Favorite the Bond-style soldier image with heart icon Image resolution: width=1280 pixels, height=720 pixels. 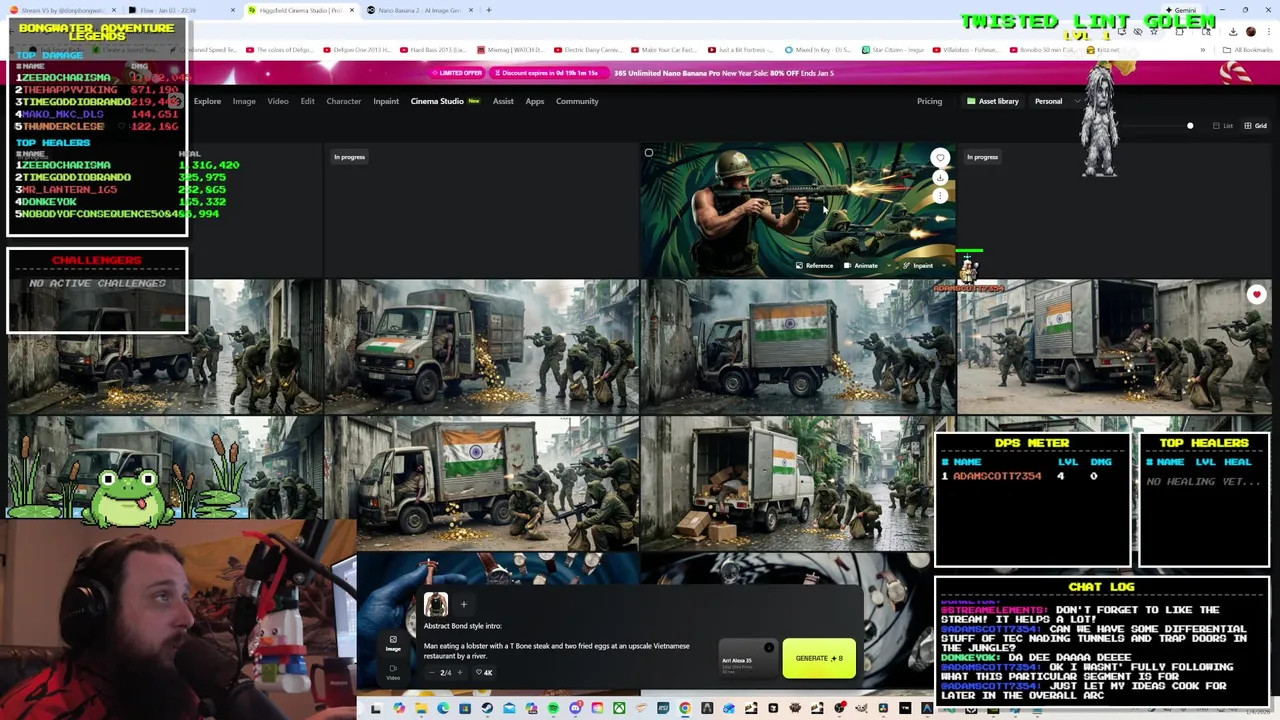click(940, 158)
